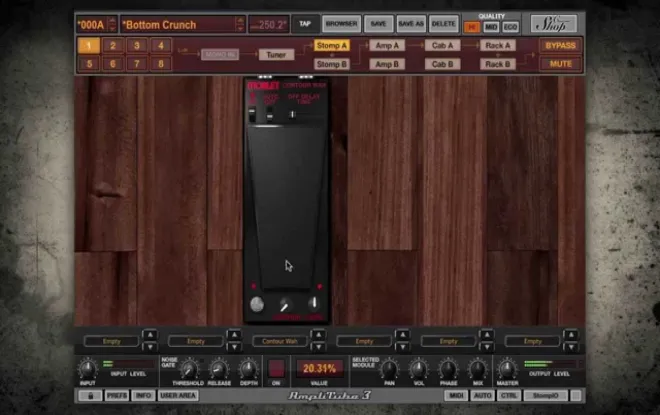Click the wah pedal treadle

click(286, 206)
